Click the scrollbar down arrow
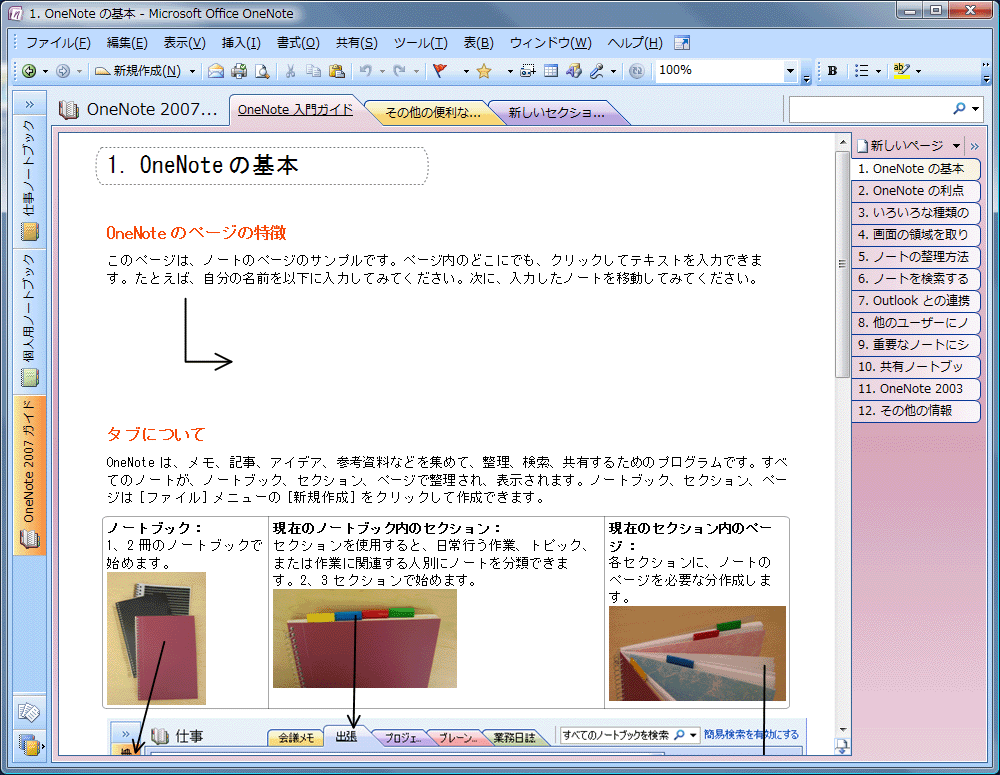1000x775 pixels. point(842,730)
